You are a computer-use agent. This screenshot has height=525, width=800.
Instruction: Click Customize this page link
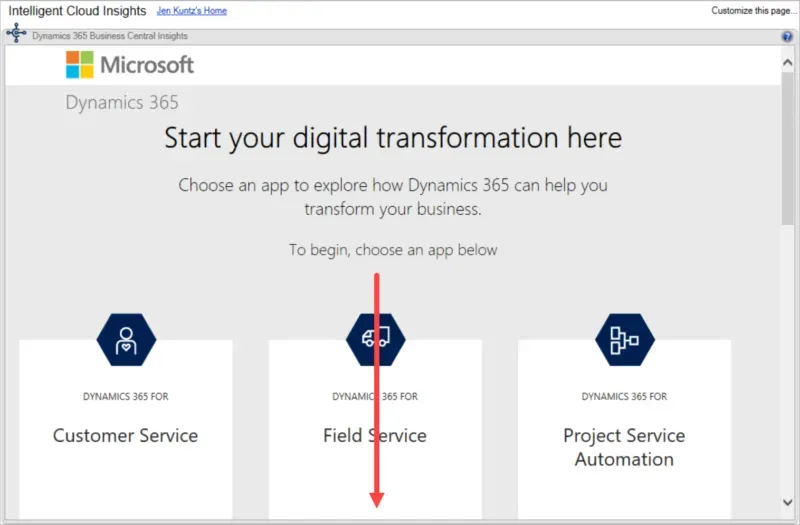751,11
